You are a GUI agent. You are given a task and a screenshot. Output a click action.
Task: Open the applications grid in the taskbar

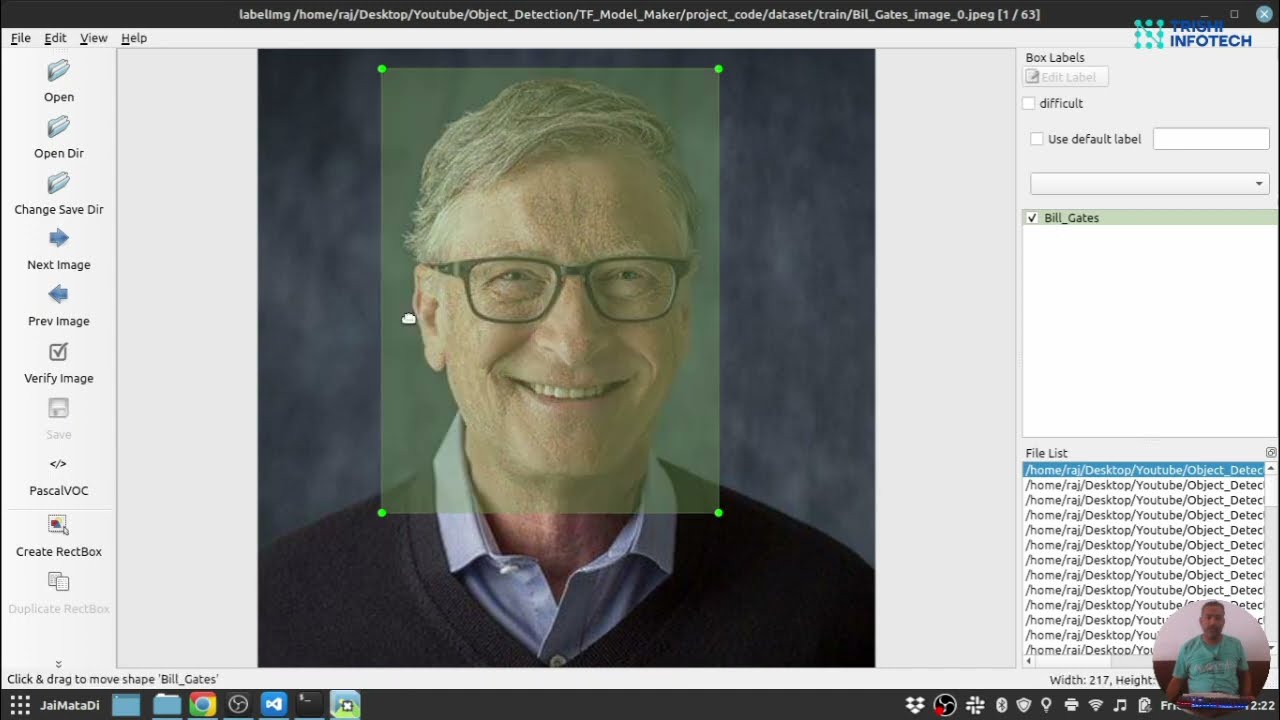click(20, 705)
